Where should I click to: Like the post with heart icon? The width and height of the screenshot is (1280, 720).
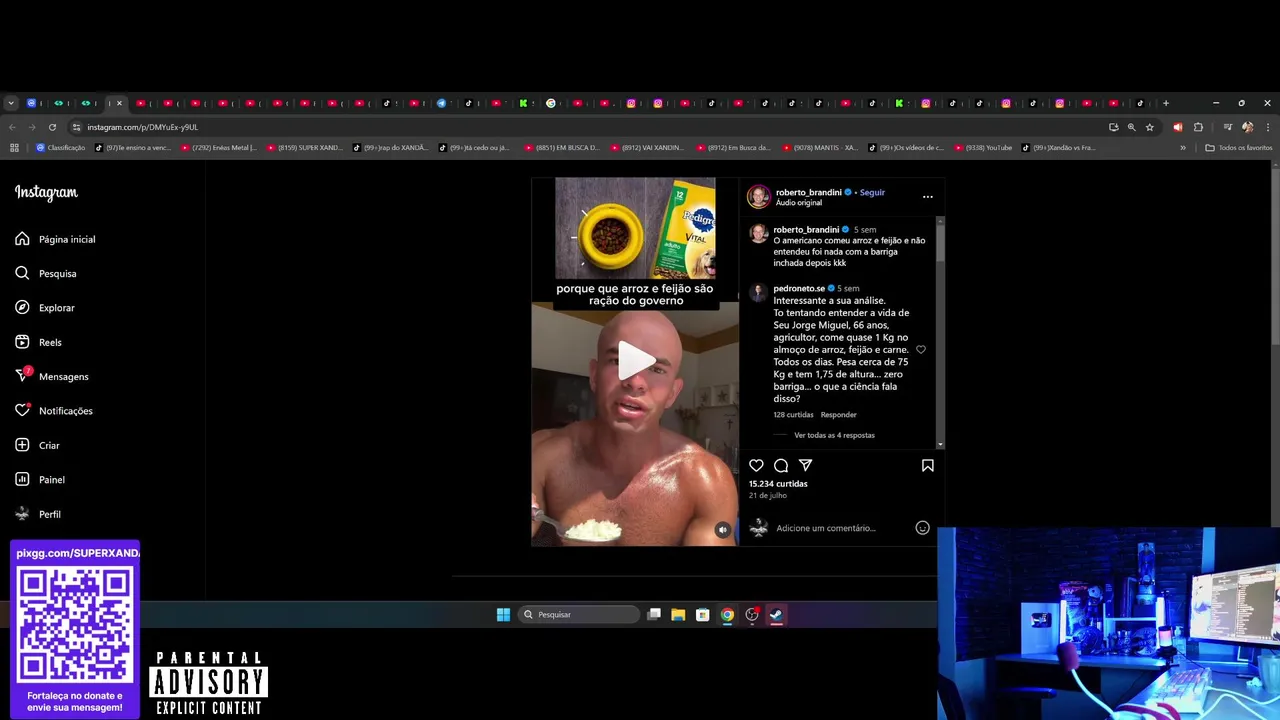(x=756, y=465)
